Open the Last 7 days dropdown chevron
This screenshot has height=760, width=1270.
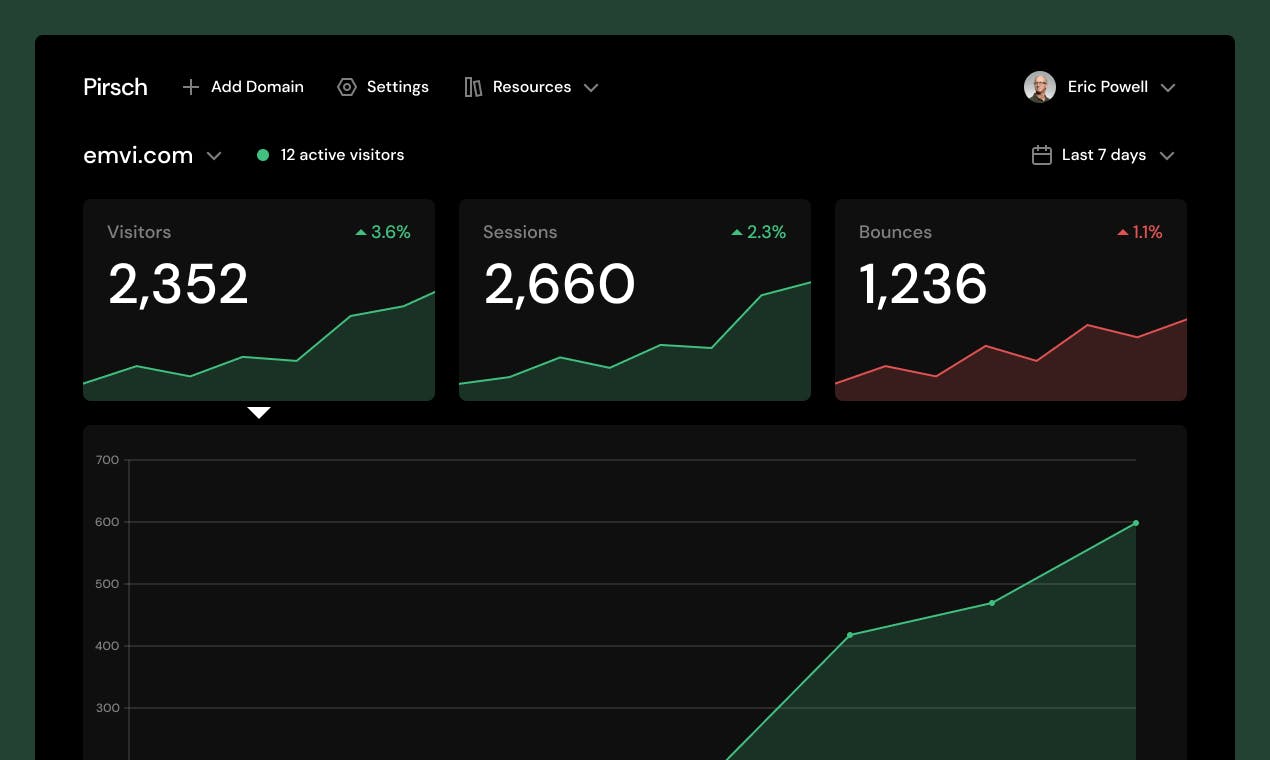1166,156
